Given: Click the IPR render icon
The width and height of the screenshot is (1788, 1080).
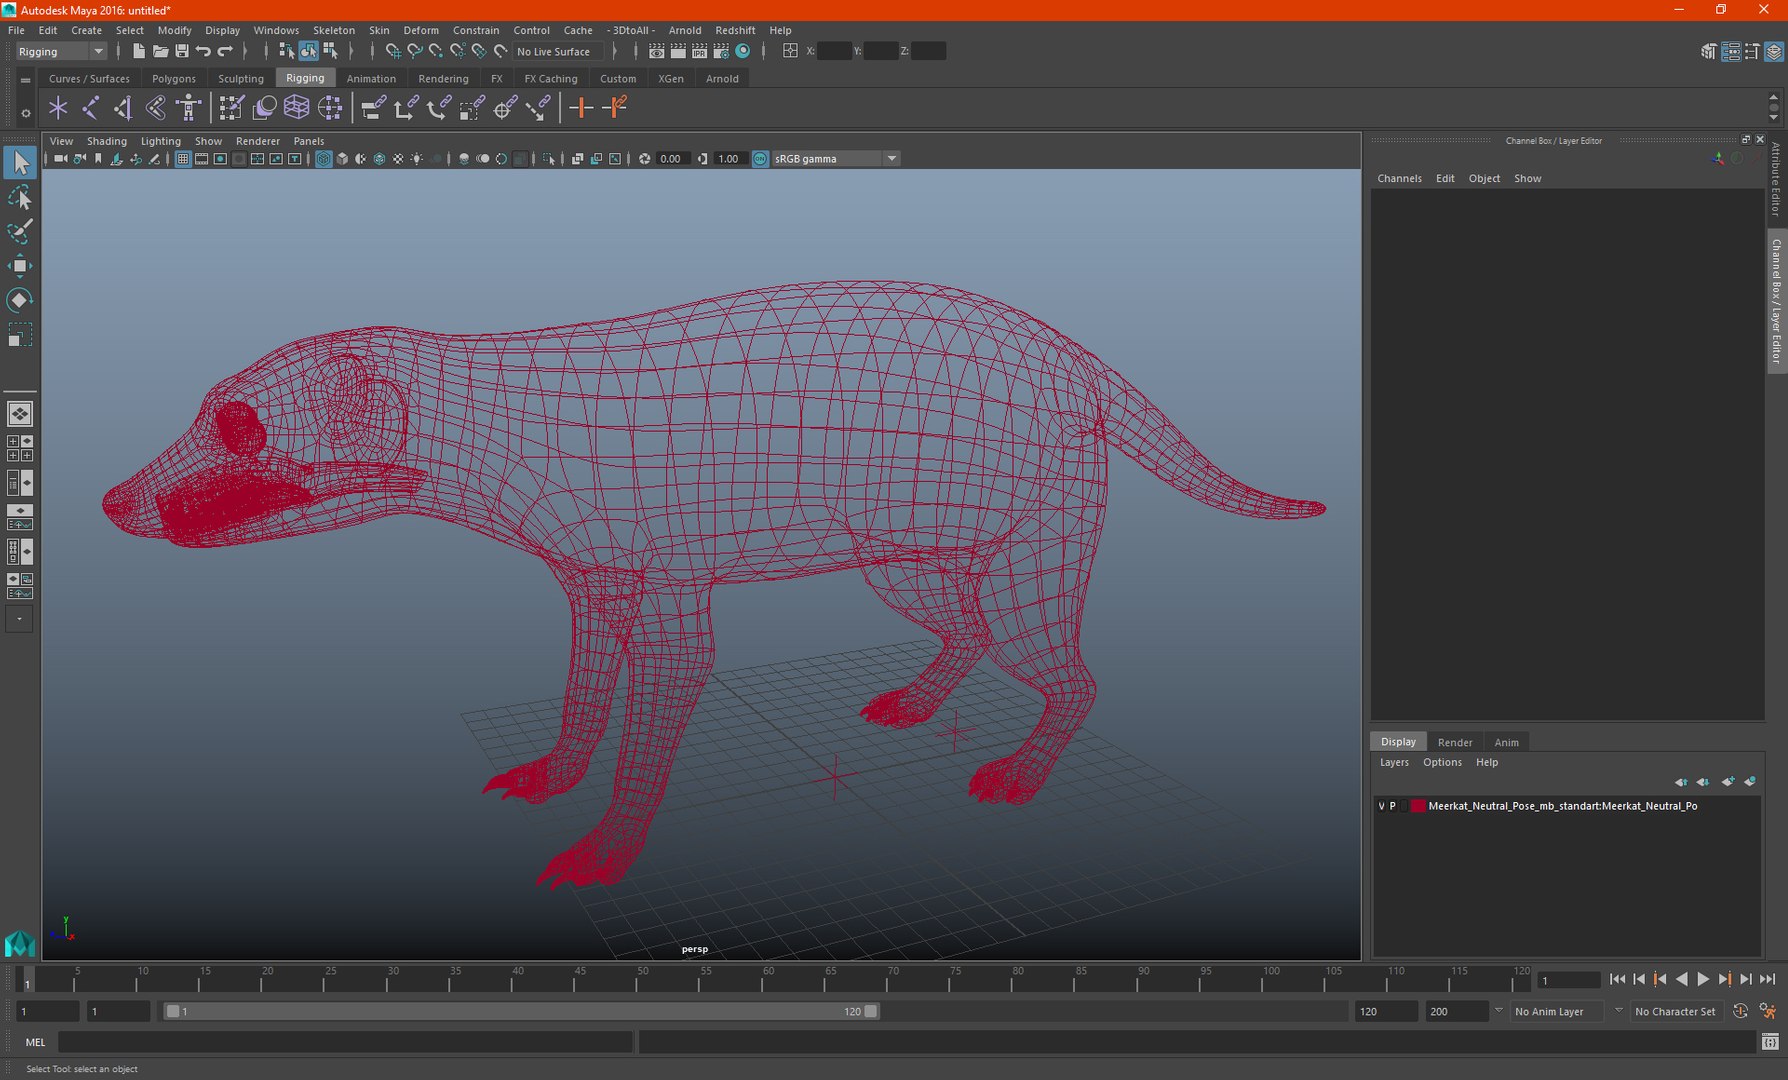Looking at the screenshot, I should point(700,51).
